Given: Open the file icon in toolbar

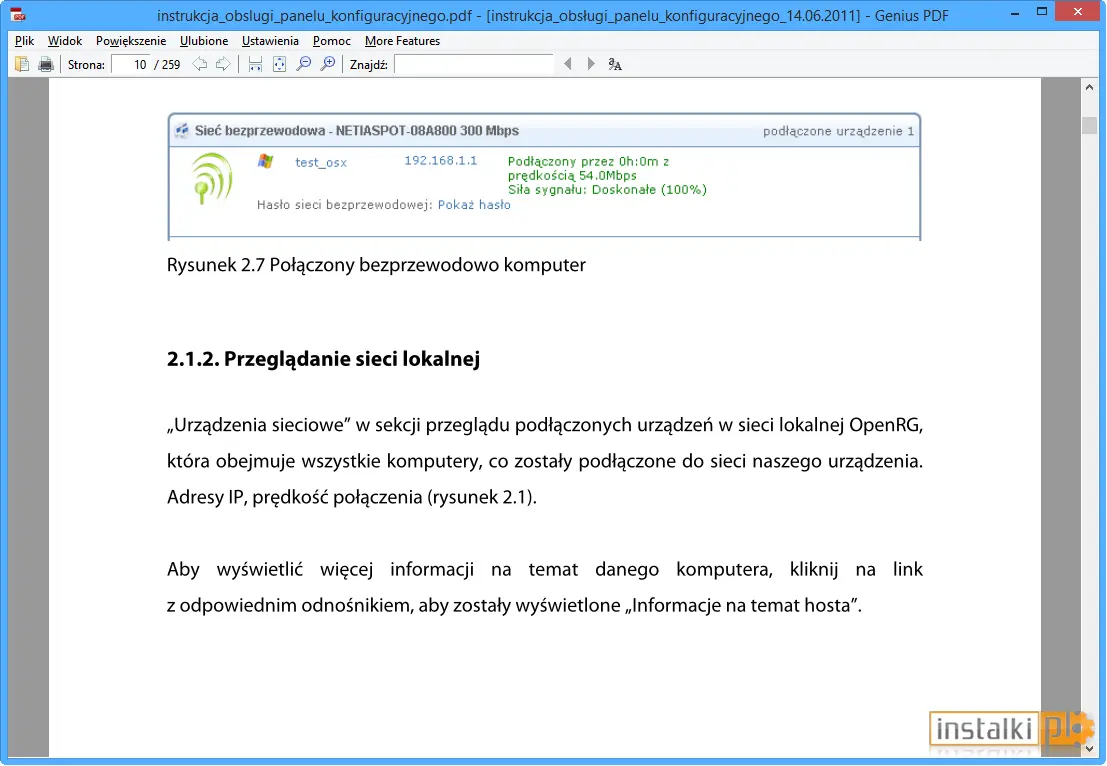Looking at the screenshot, I should (x=22, y=64).
